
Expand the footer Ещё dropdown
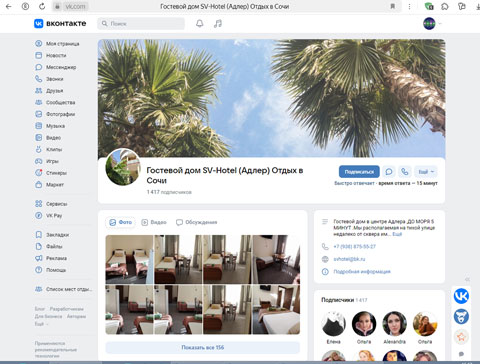[41, 323]
